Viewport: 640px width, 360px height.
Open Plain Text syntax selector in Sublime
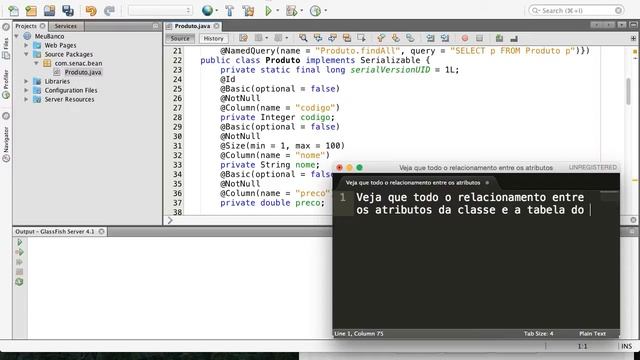[x=593, y=333]
